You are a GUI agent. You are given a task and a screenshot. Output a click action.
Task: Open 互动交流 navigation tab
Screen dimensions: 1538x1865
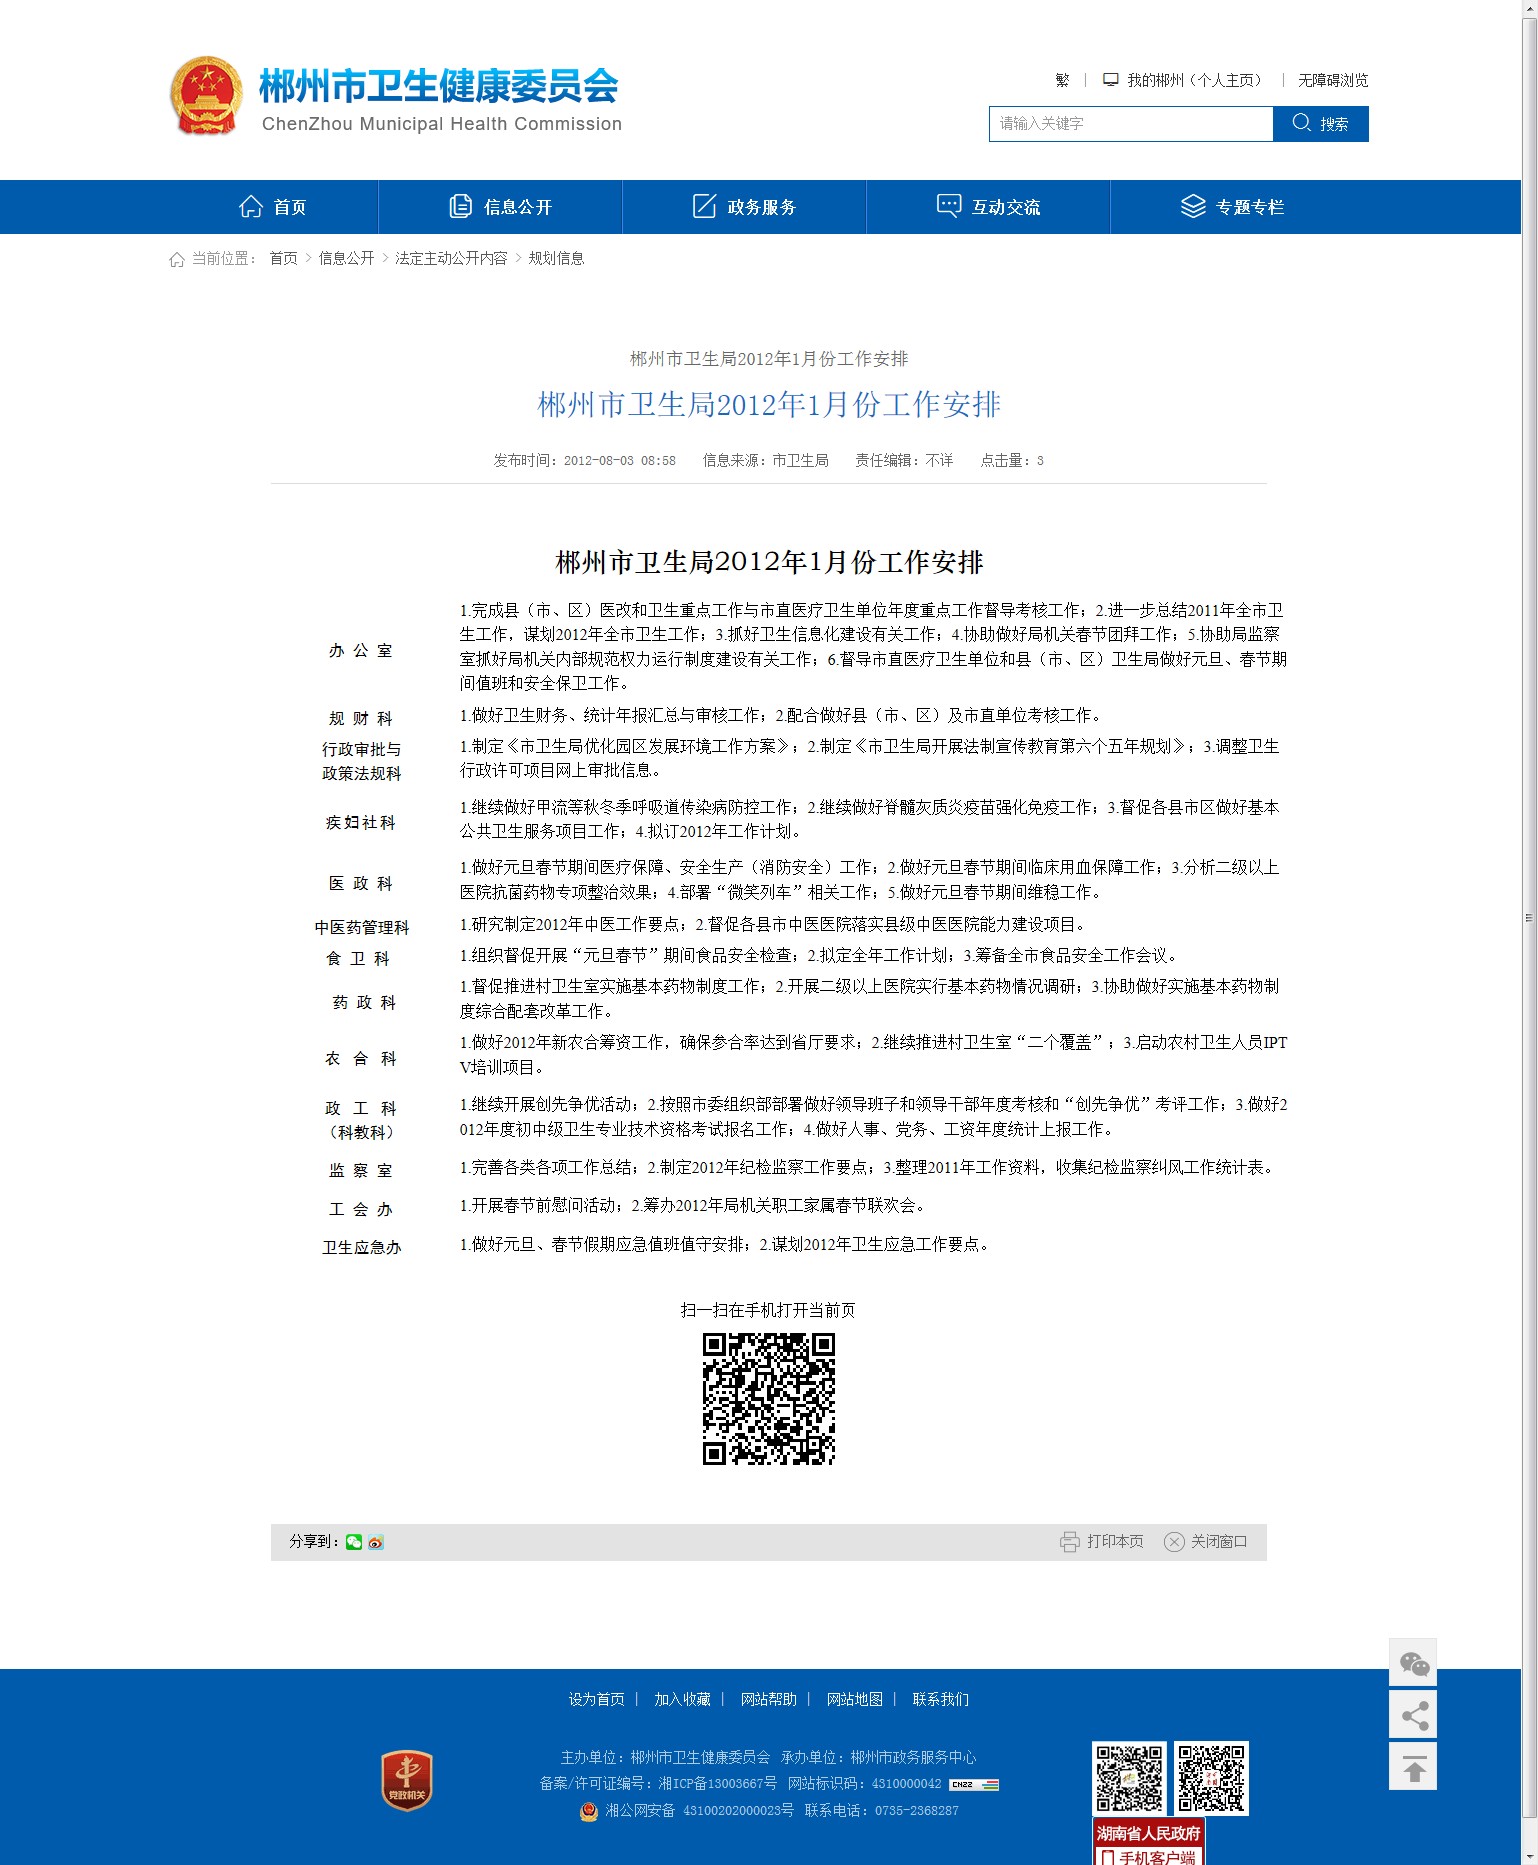[x=988, y=207]
